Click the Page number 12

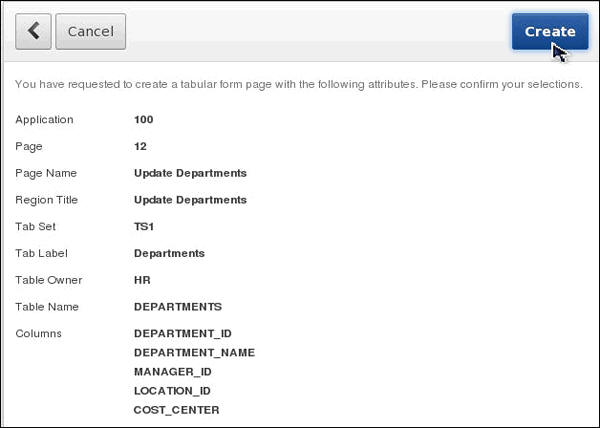coord(140,146)
